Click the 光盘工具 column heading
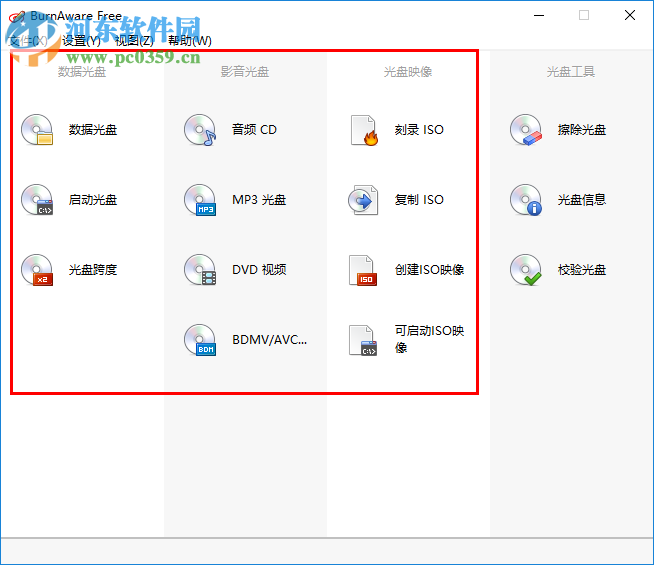The height and width of the screenshot is (565, 654). pyautogui.click(x=571, y=72)
